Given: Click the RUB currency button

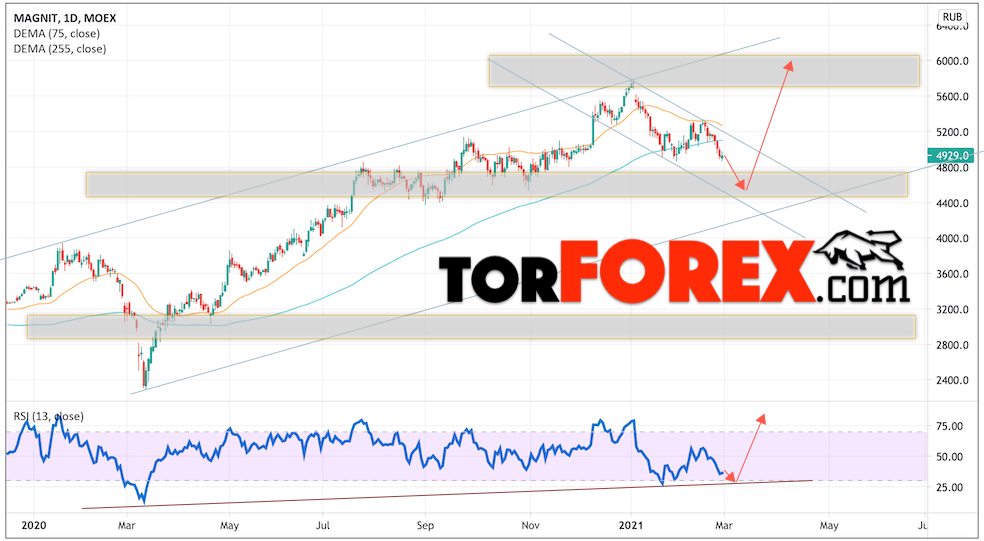Looking at the screenshot, I should pos(952,17).
